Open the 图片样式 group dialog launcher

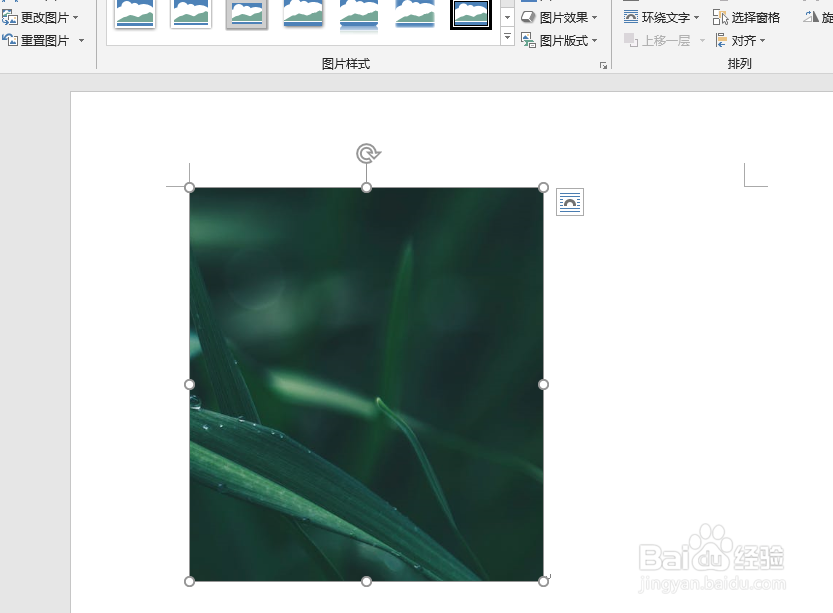[604, 65]
